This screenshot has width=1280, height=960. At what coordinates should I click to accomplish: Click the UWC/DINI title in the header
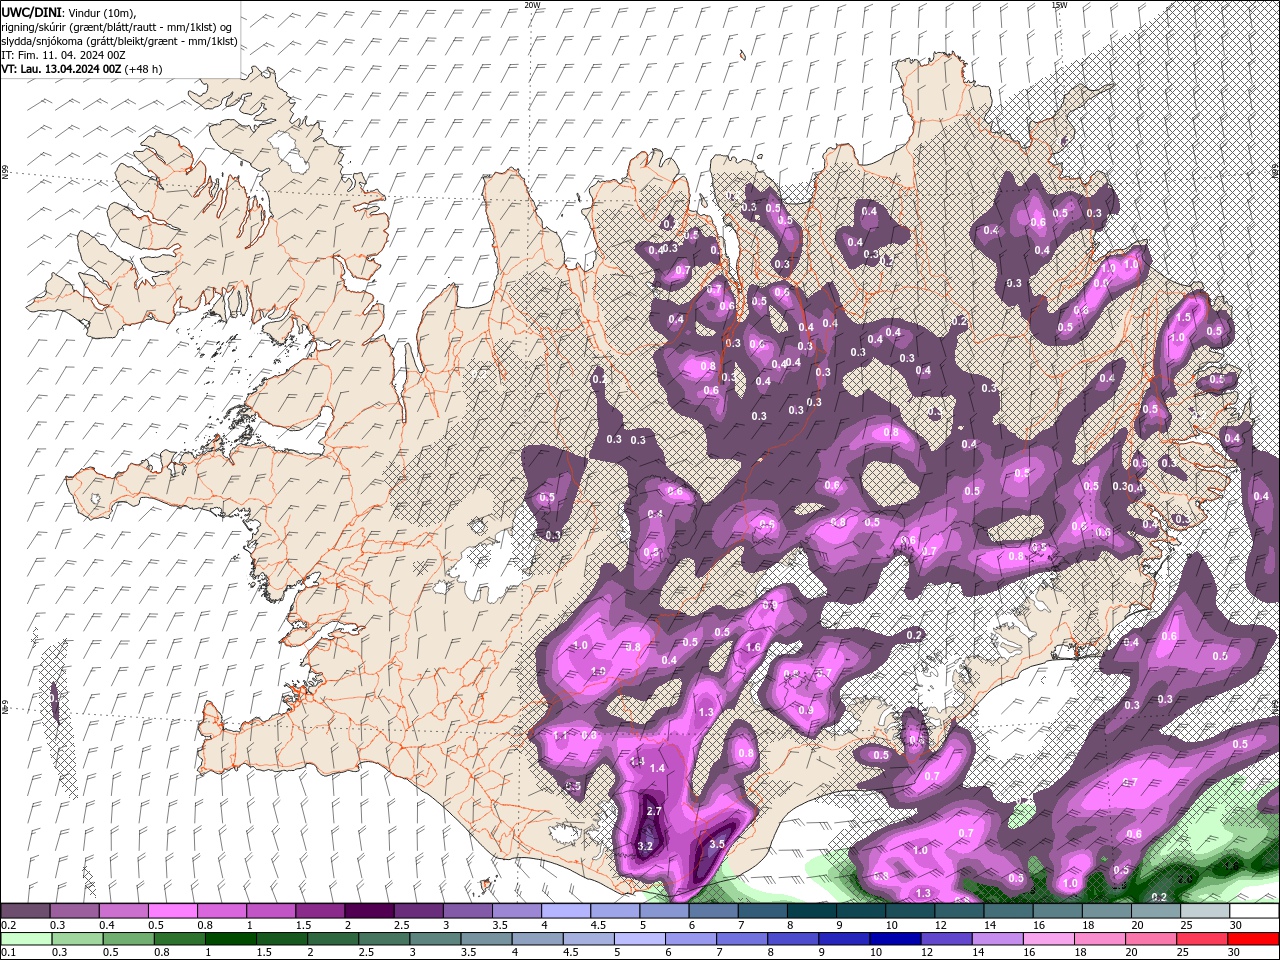pos(31,12)
